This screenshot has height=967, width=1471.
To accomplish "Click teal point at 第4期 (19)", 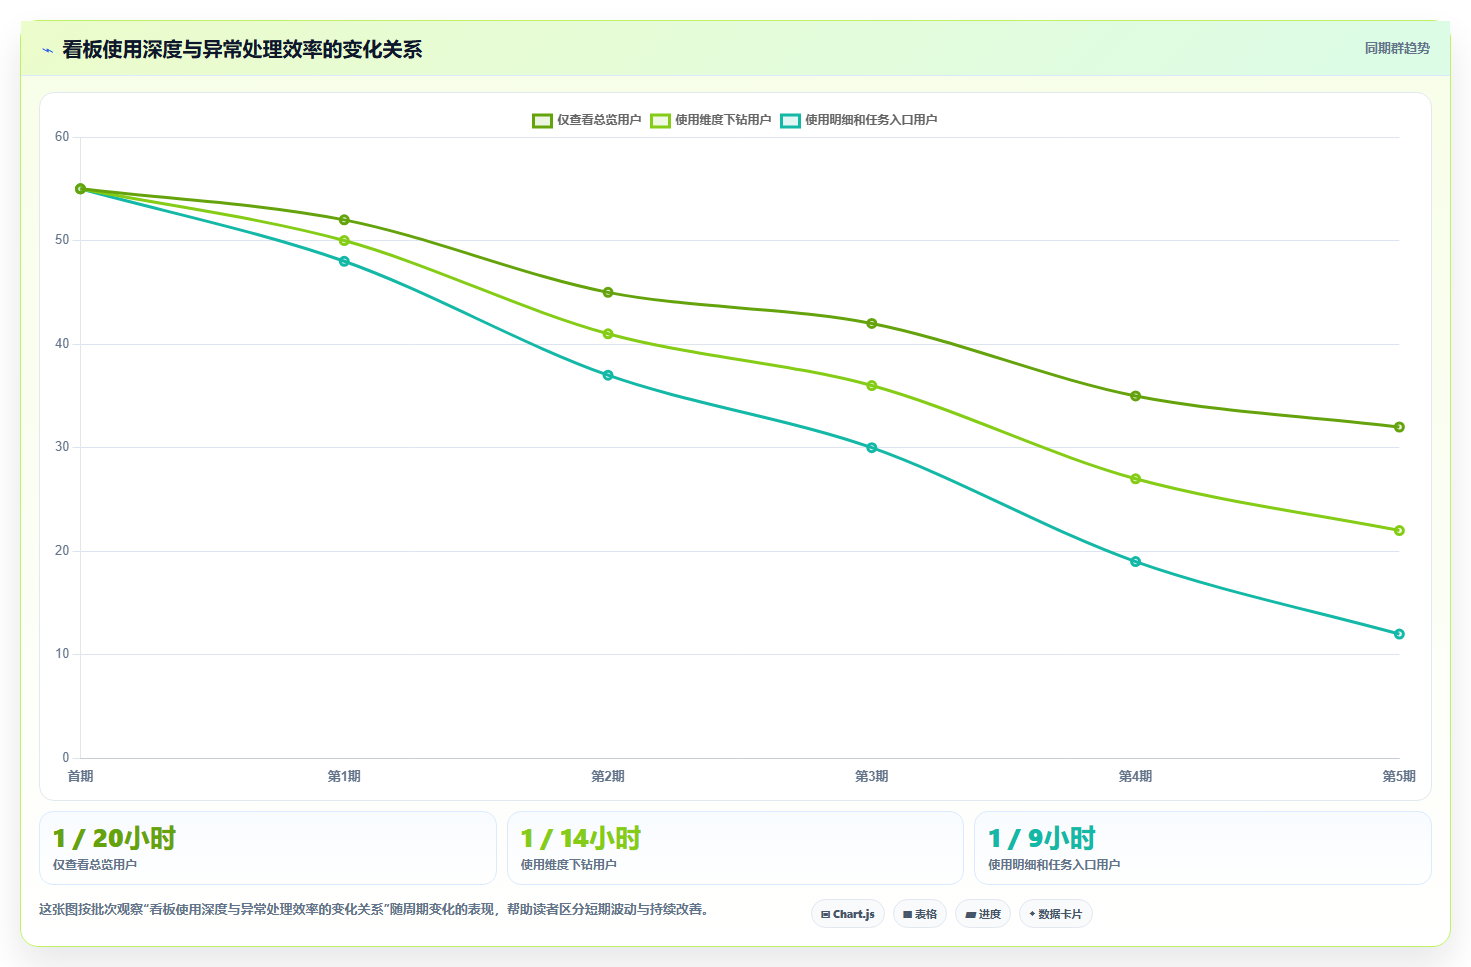I will coord(1136,562).
